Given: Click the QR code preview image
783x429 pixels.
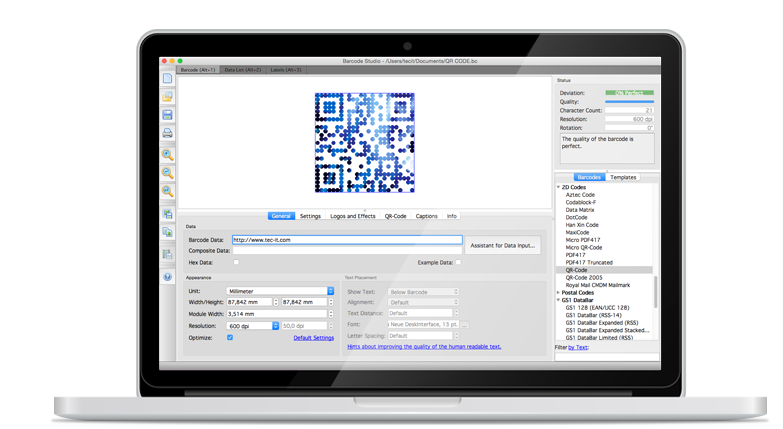Looking at the screenshot, I should [x=365, y=143].
